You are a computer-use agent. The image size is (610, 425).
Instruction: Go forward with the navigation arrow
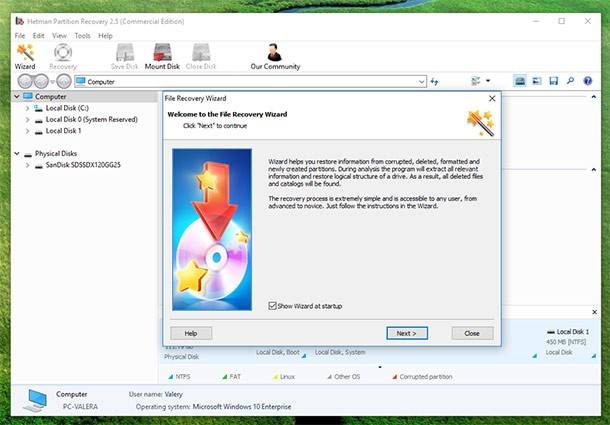coord(41,81)
